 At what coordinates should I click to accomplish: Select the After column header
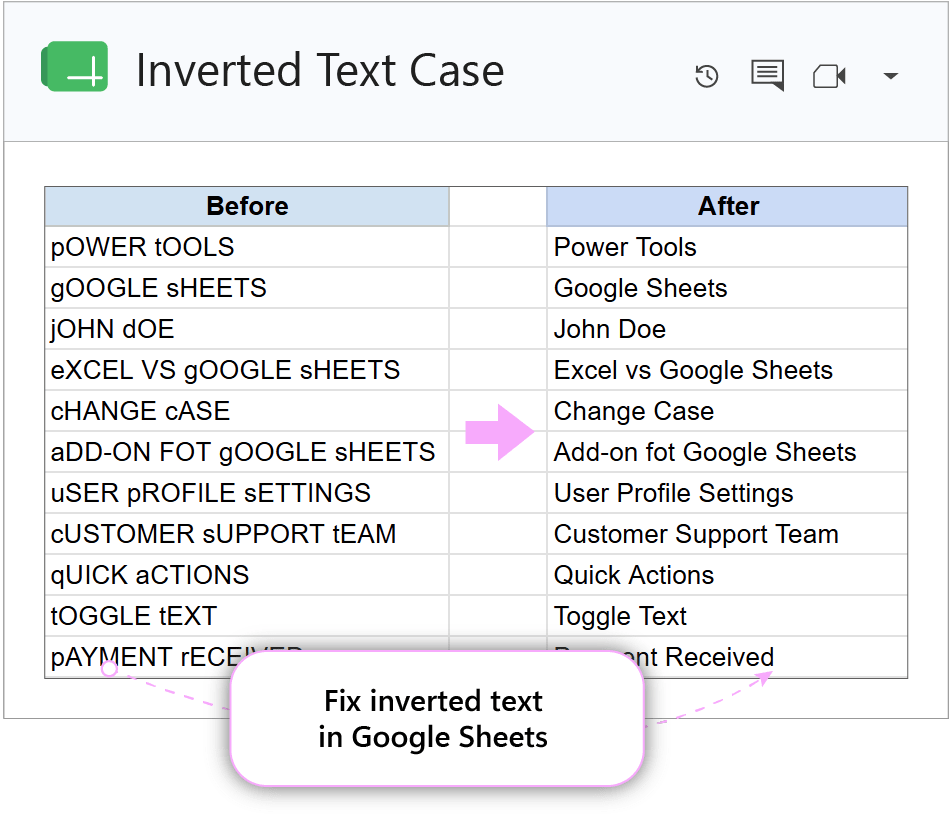coord(727,206)
